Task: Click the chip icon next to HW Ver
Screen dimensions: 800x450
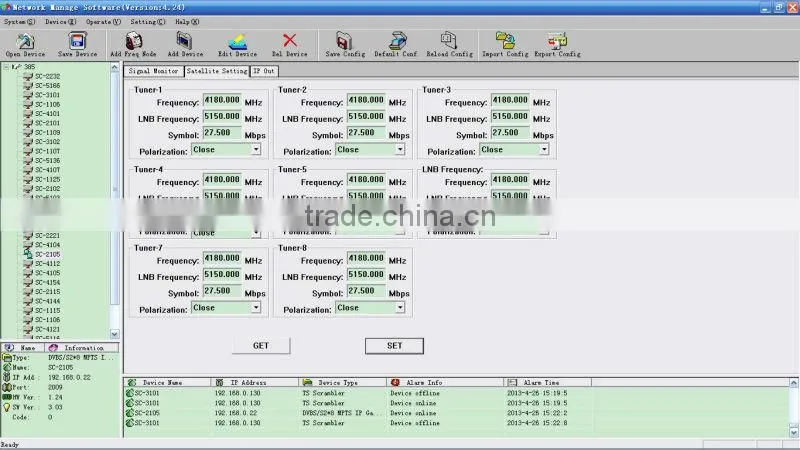Action: [7, 397]
